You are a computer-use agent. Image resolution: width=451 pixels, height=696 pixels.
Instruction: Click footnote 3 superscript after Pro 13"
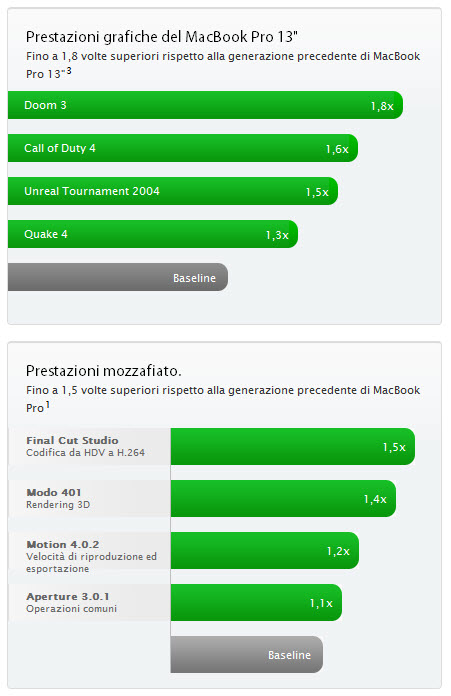(69, 71)
